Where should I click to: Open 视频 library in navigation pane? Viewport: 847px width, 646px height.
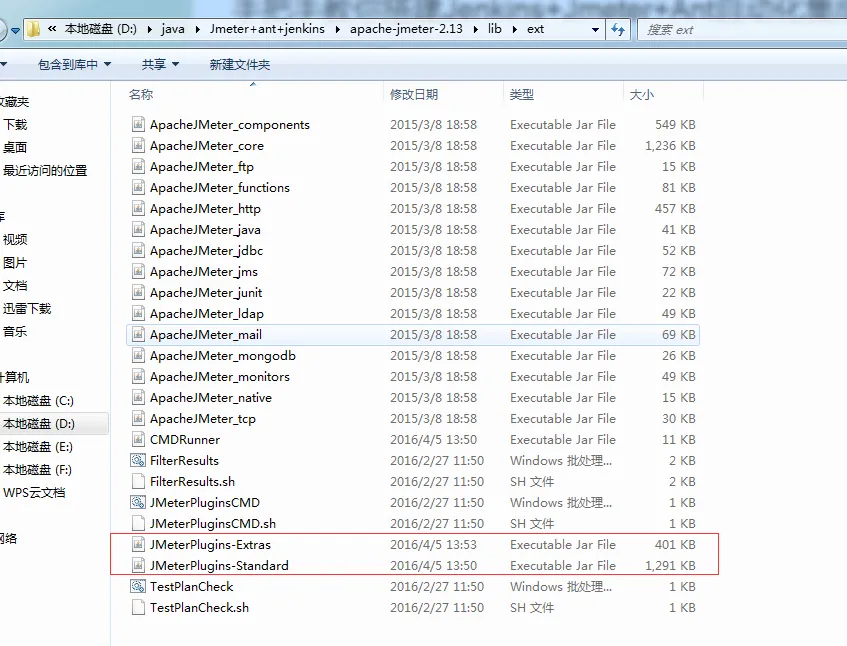pyautogui.click(x=15, y=239)
